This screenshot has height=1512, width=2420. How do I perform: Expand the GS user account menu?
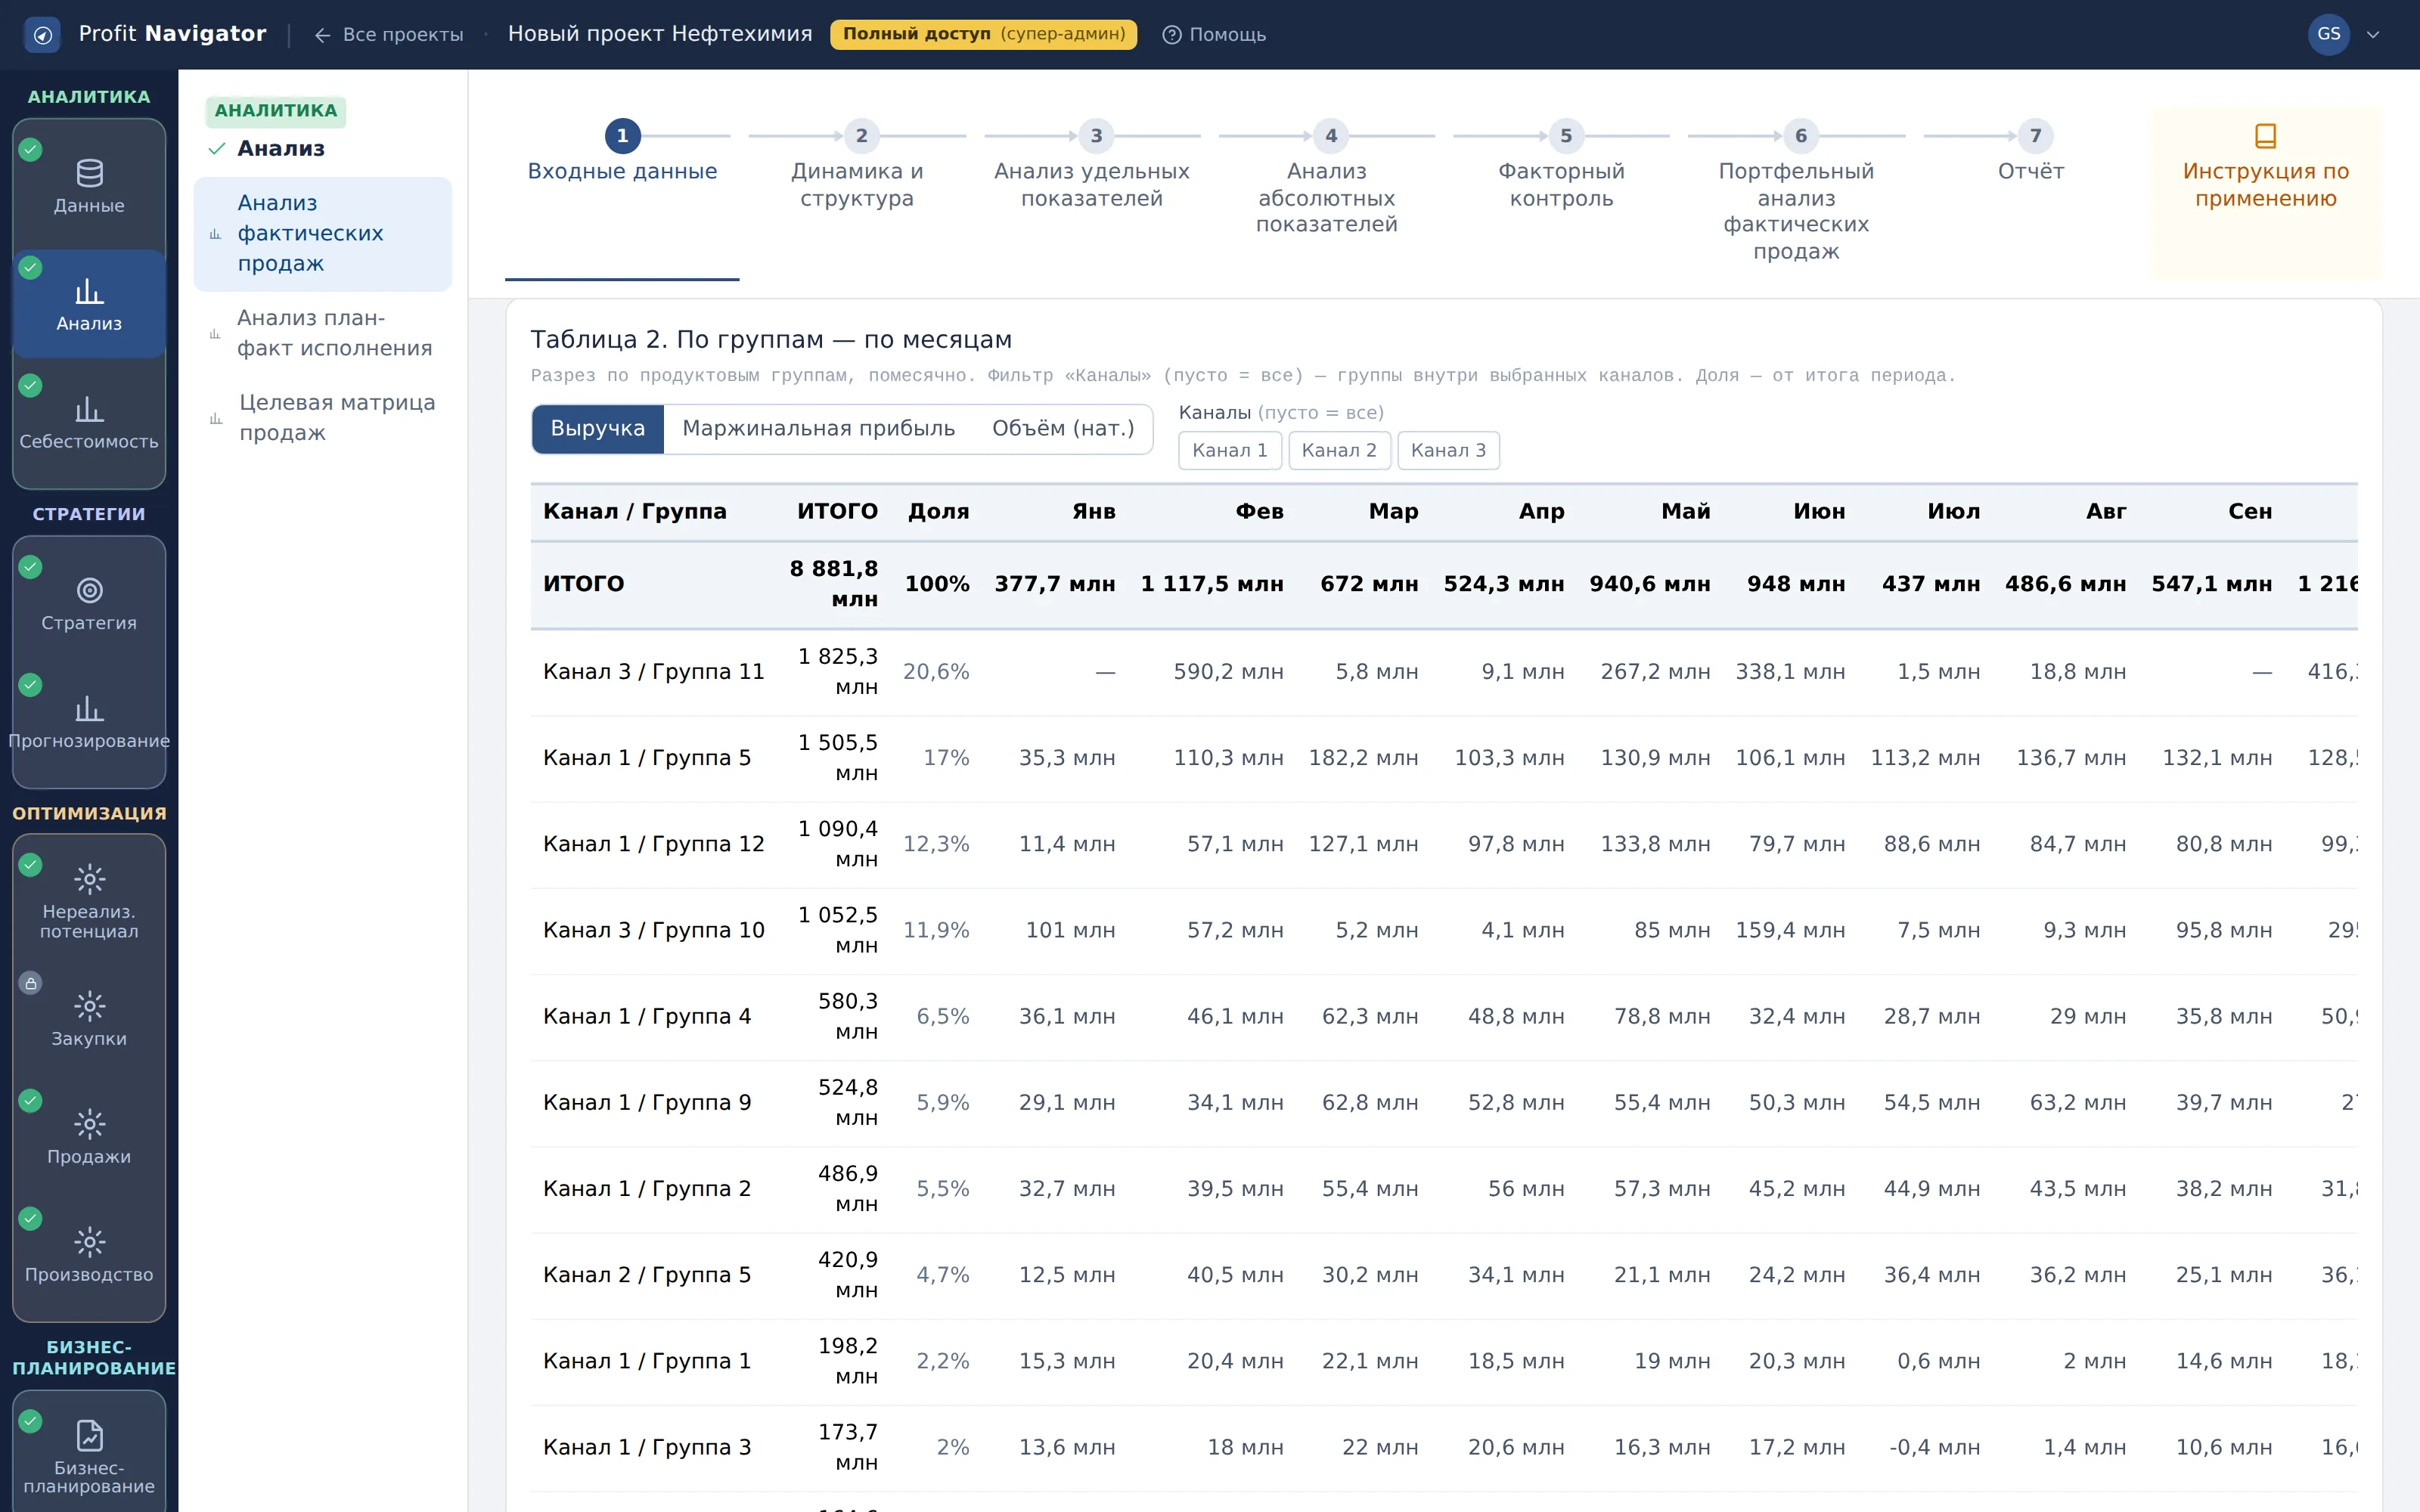tap(2344, 35)
